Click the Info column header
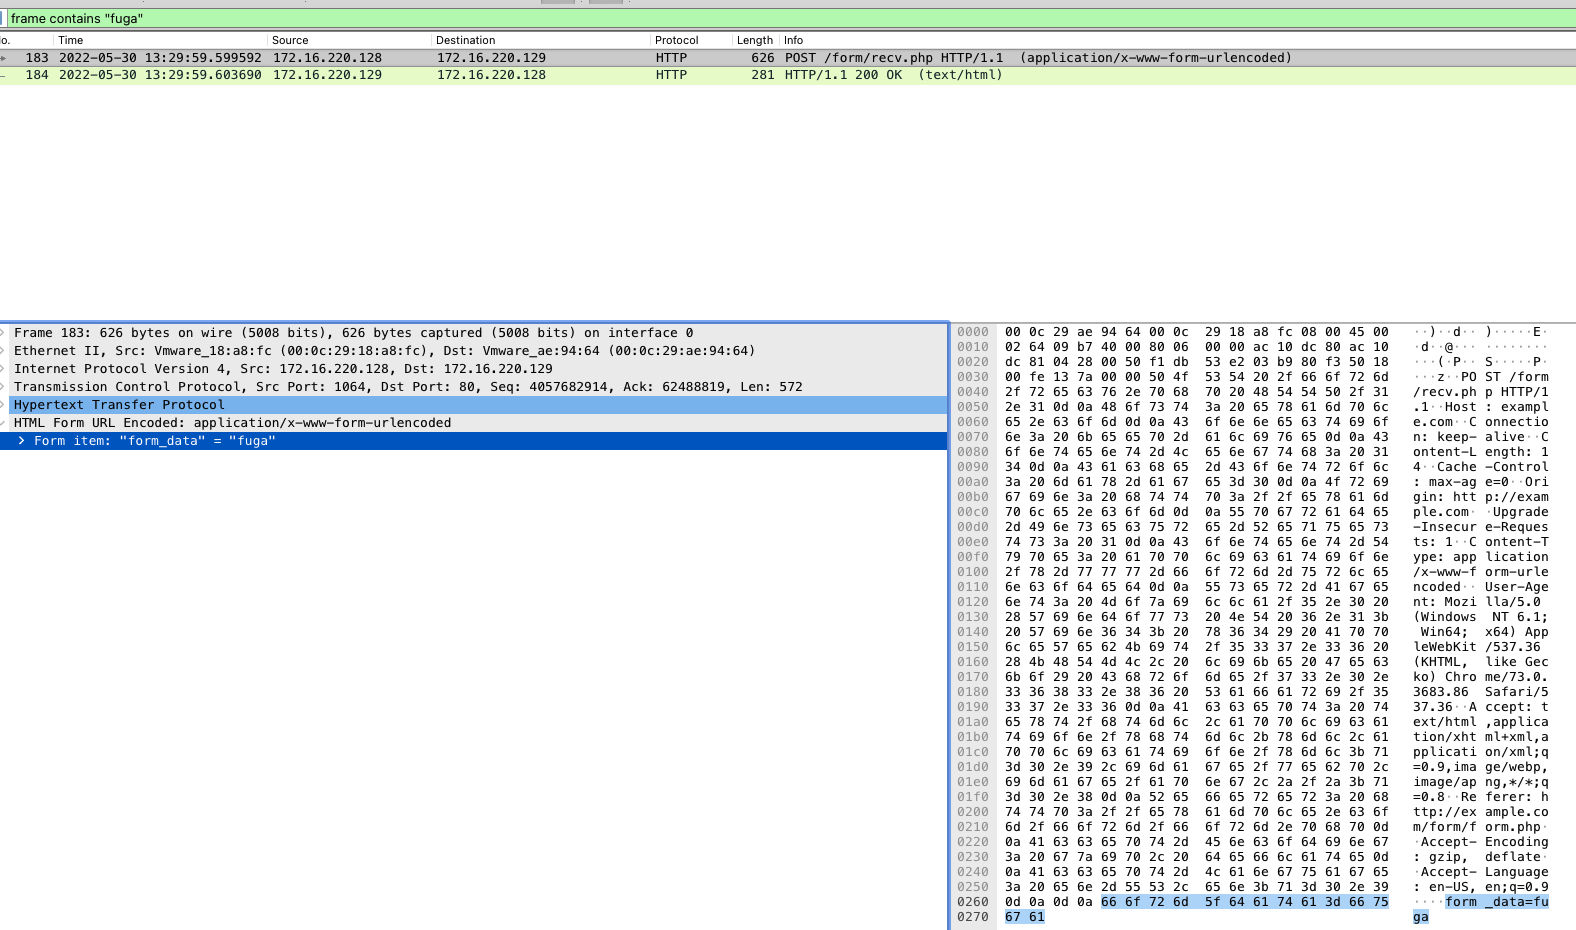 793,40
